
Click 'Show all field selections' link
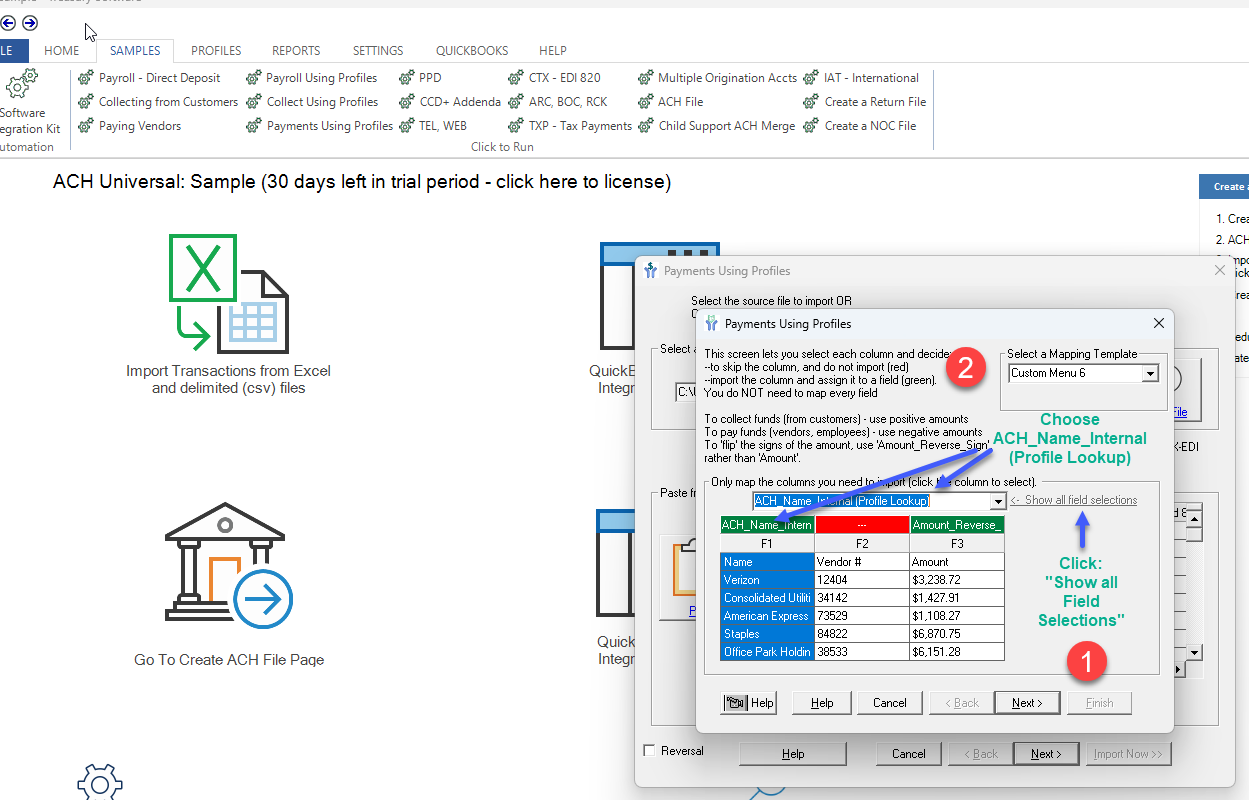point(1074,500)
